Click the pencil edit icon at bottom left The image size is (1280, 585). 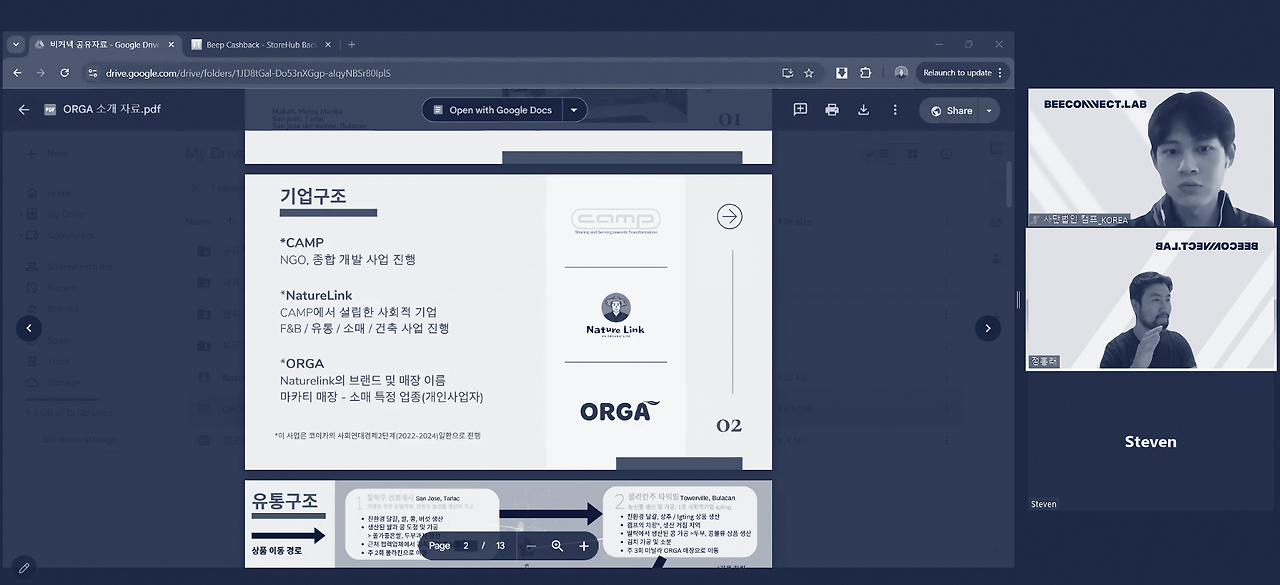pyautogui.click(x=24, y=569)
